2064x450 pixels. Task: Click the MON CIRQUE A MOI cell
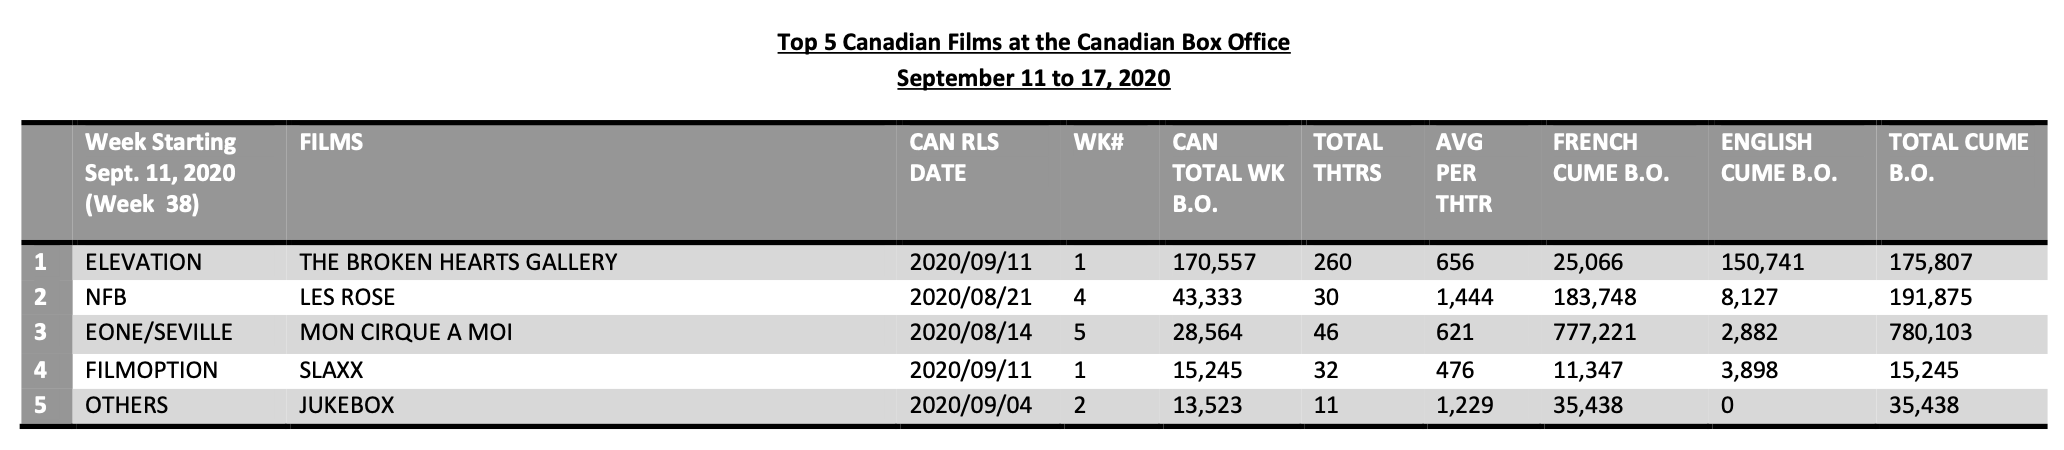405,333
